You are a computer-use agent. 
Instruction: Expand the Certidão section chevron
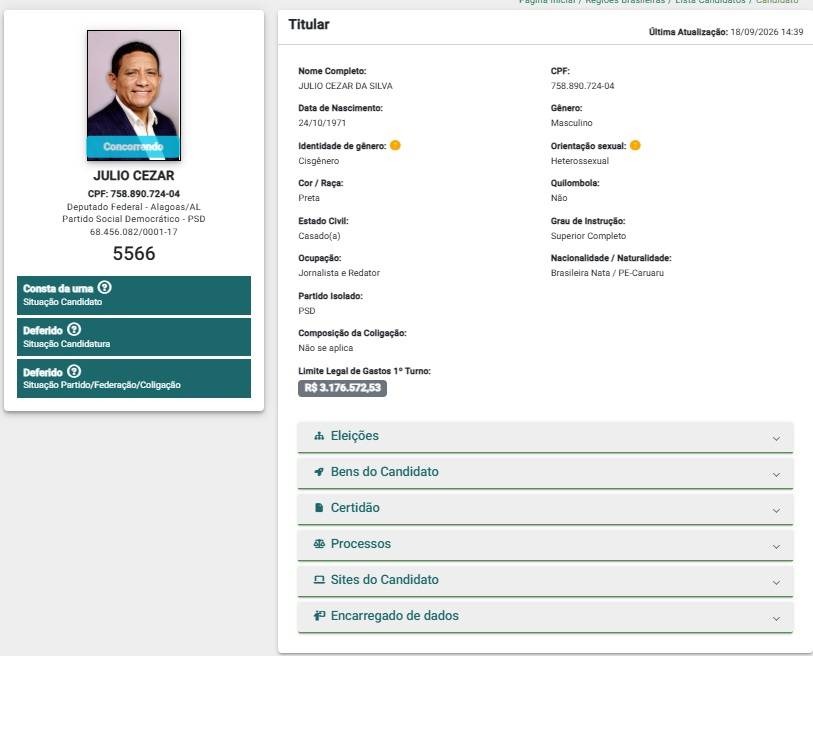[x=776, y=510]
